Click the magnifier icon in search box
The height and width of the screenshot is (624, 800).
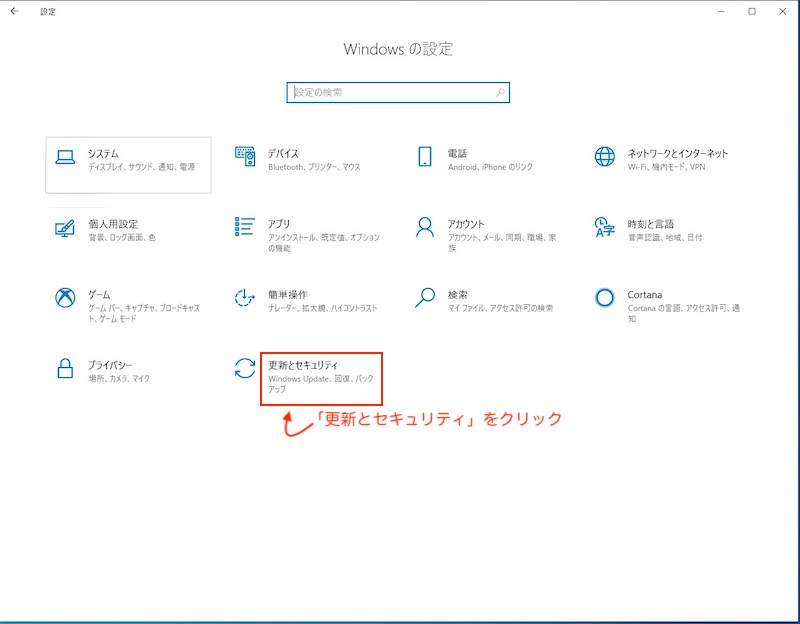pyautogui.click(x=500, y=92)
